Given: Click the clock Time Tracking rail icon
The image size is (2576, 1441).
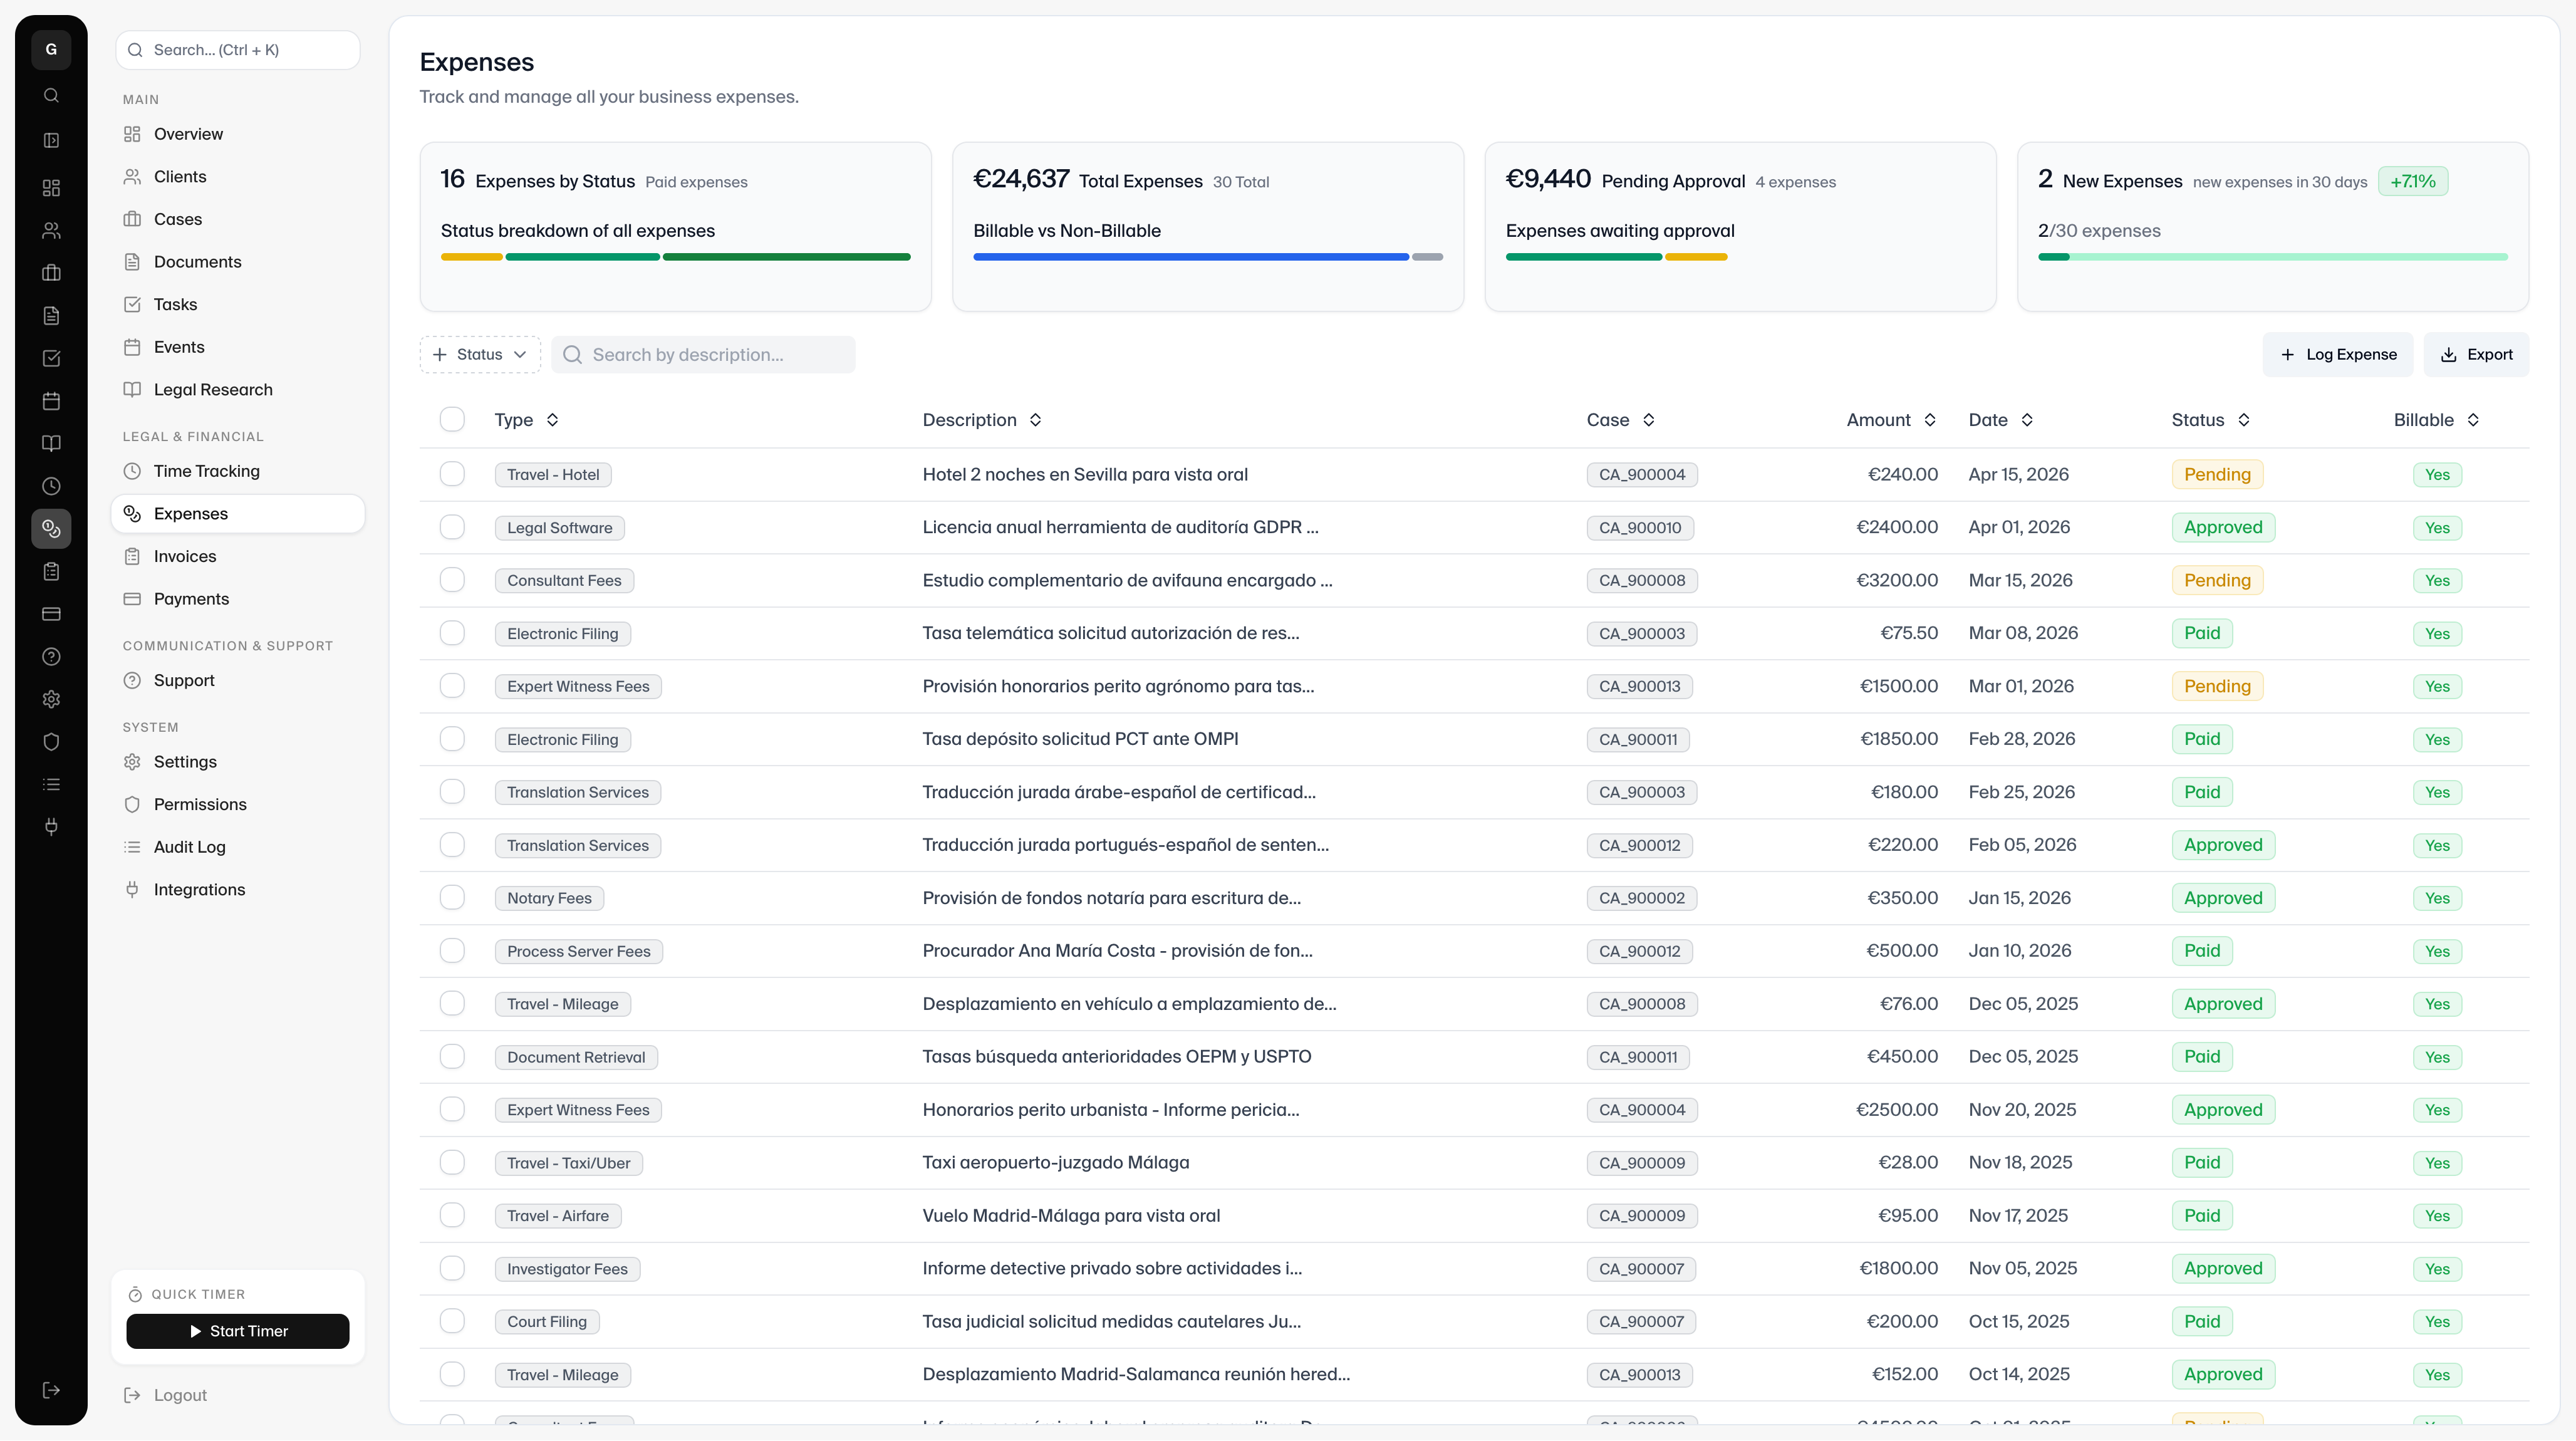Looking at the screenshot, I should coord(51,486).
